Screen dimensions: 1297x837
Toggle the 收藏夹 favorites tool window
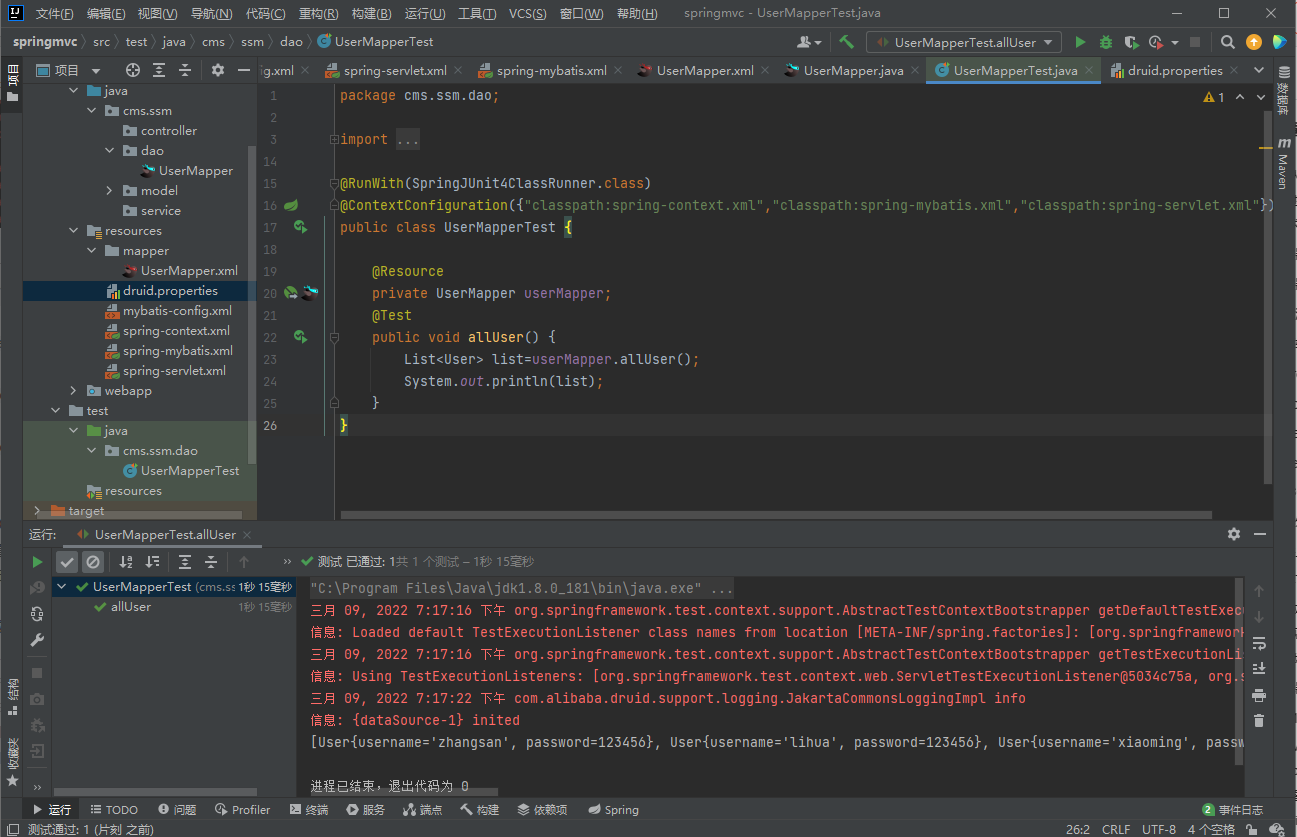[12, 762]
